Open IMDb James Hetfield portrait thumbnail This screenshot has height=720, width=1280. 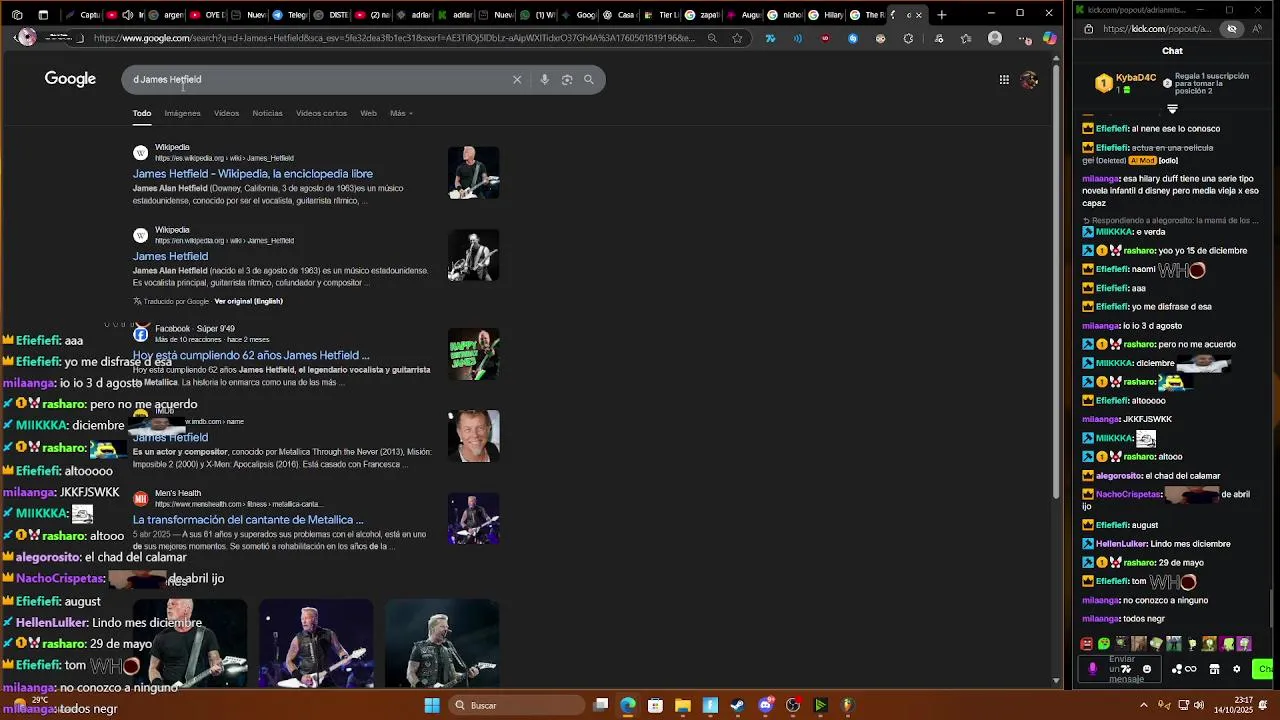click(x=473, y=436)
